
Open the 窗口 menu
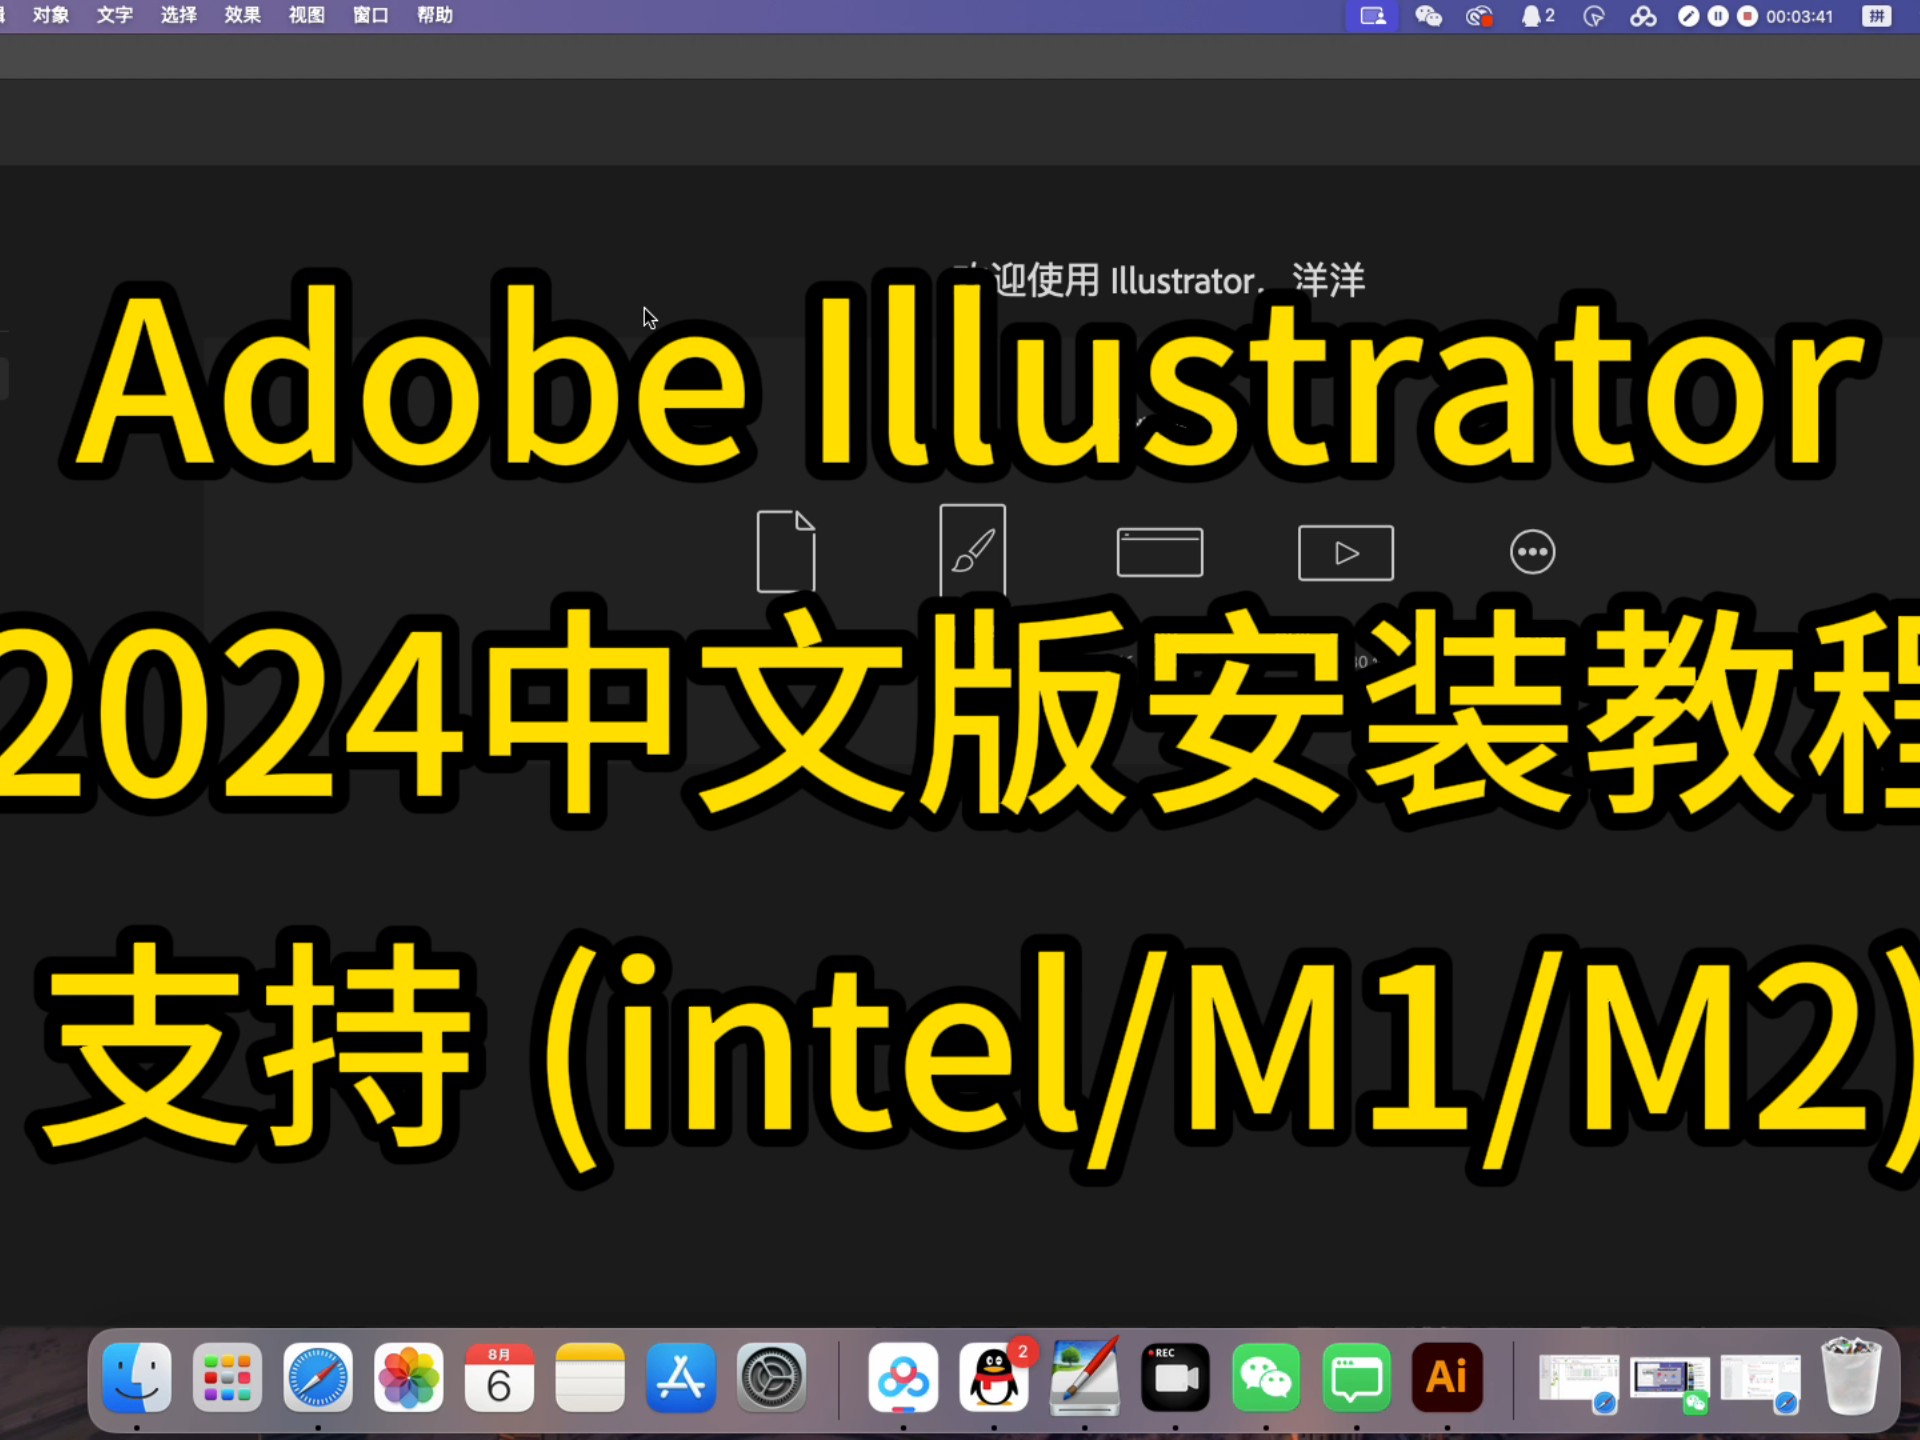370,15
